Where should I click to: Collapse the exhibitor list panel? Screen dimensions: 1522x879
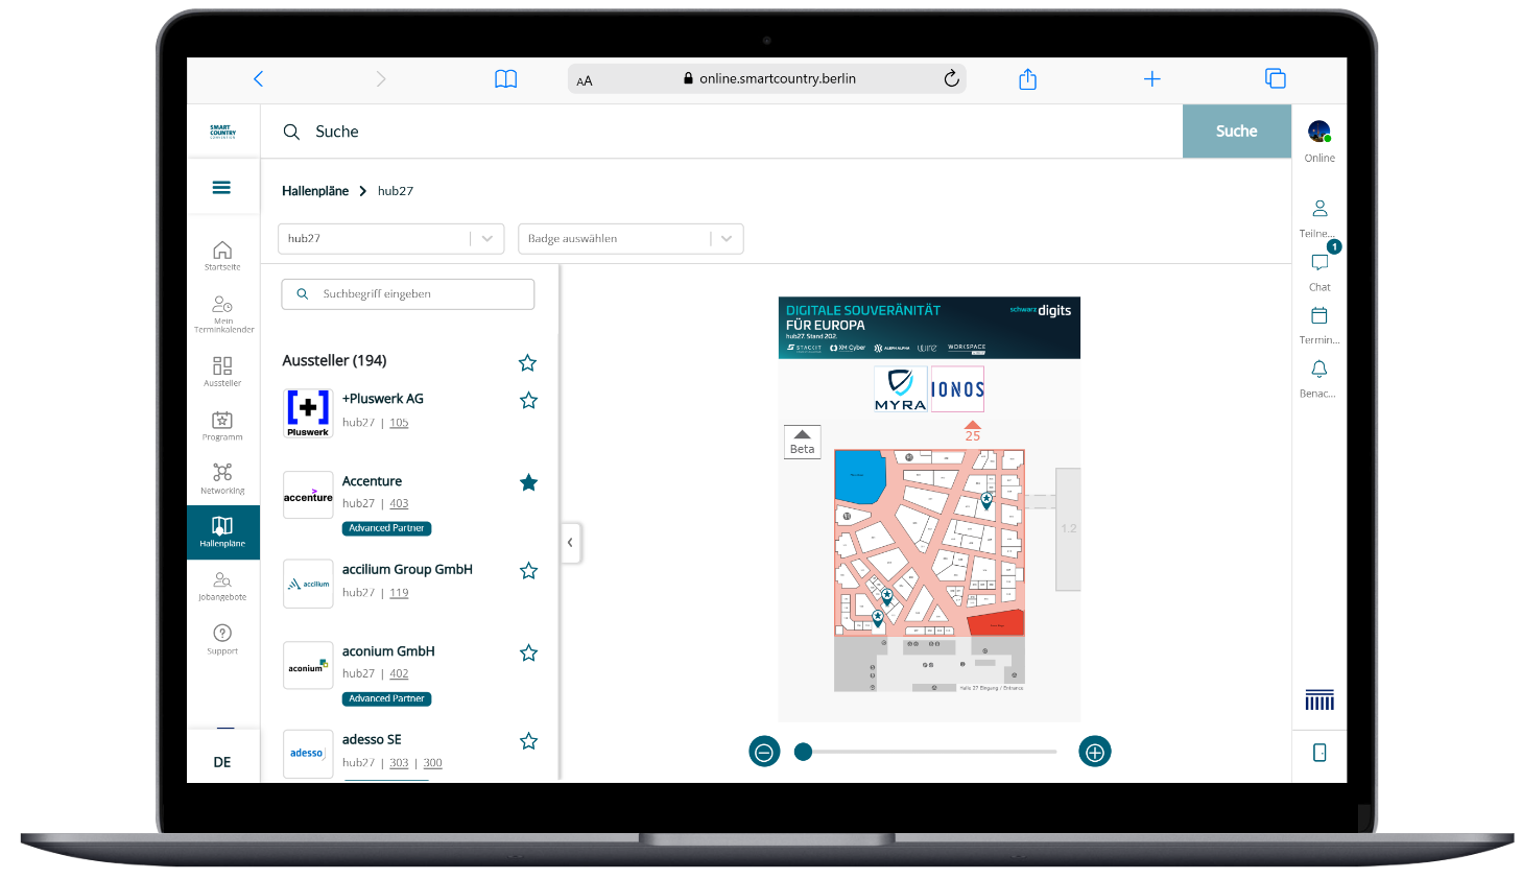570,543
